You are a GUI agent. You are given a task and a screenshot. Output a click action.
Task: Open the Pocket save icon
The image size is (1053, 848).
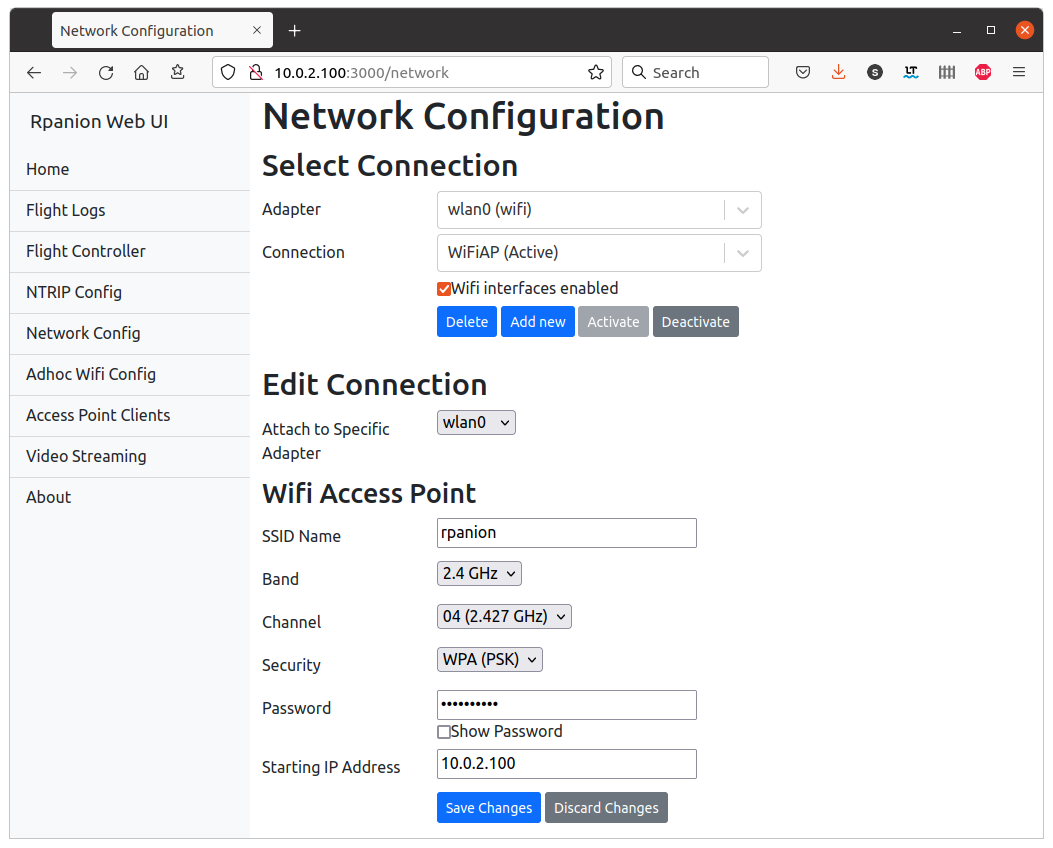[803, 73]
